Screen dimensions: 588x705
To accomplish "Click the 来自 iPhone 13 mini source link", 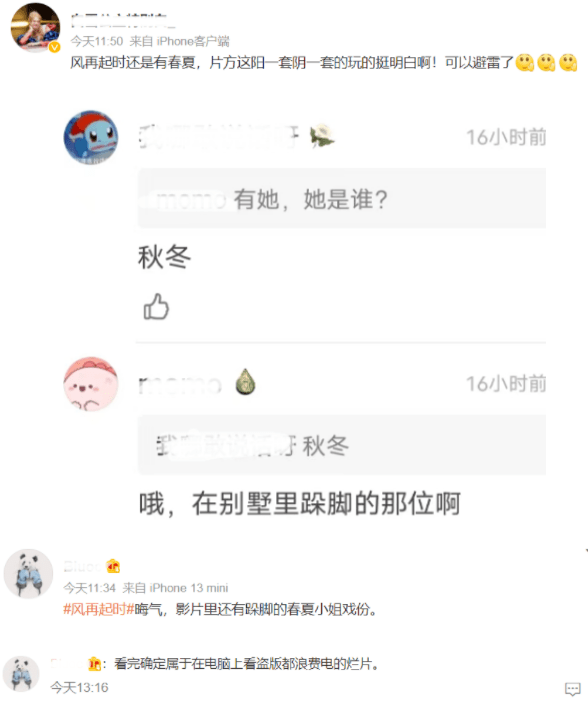I will [175, 588].
